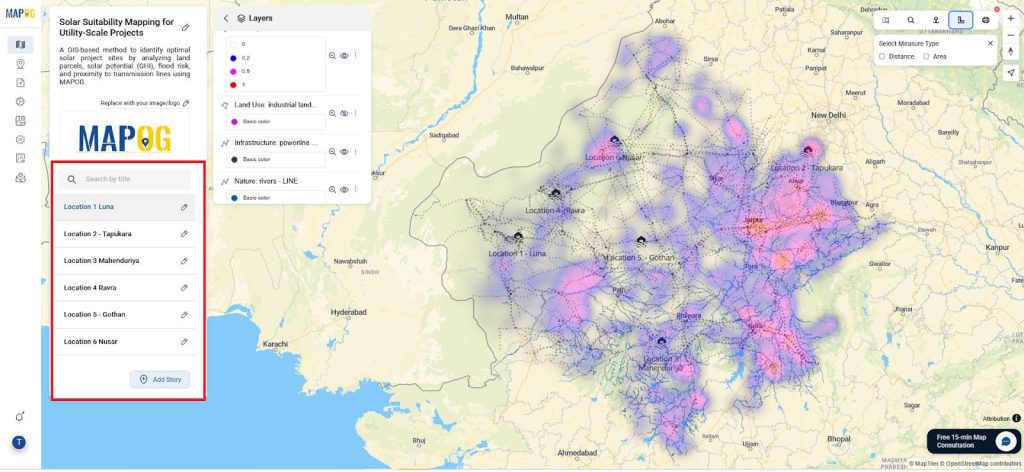
Task: Edit story "Location 3 Mahenduriya" with its pencil icon
Action: click(x=184, y=261)
